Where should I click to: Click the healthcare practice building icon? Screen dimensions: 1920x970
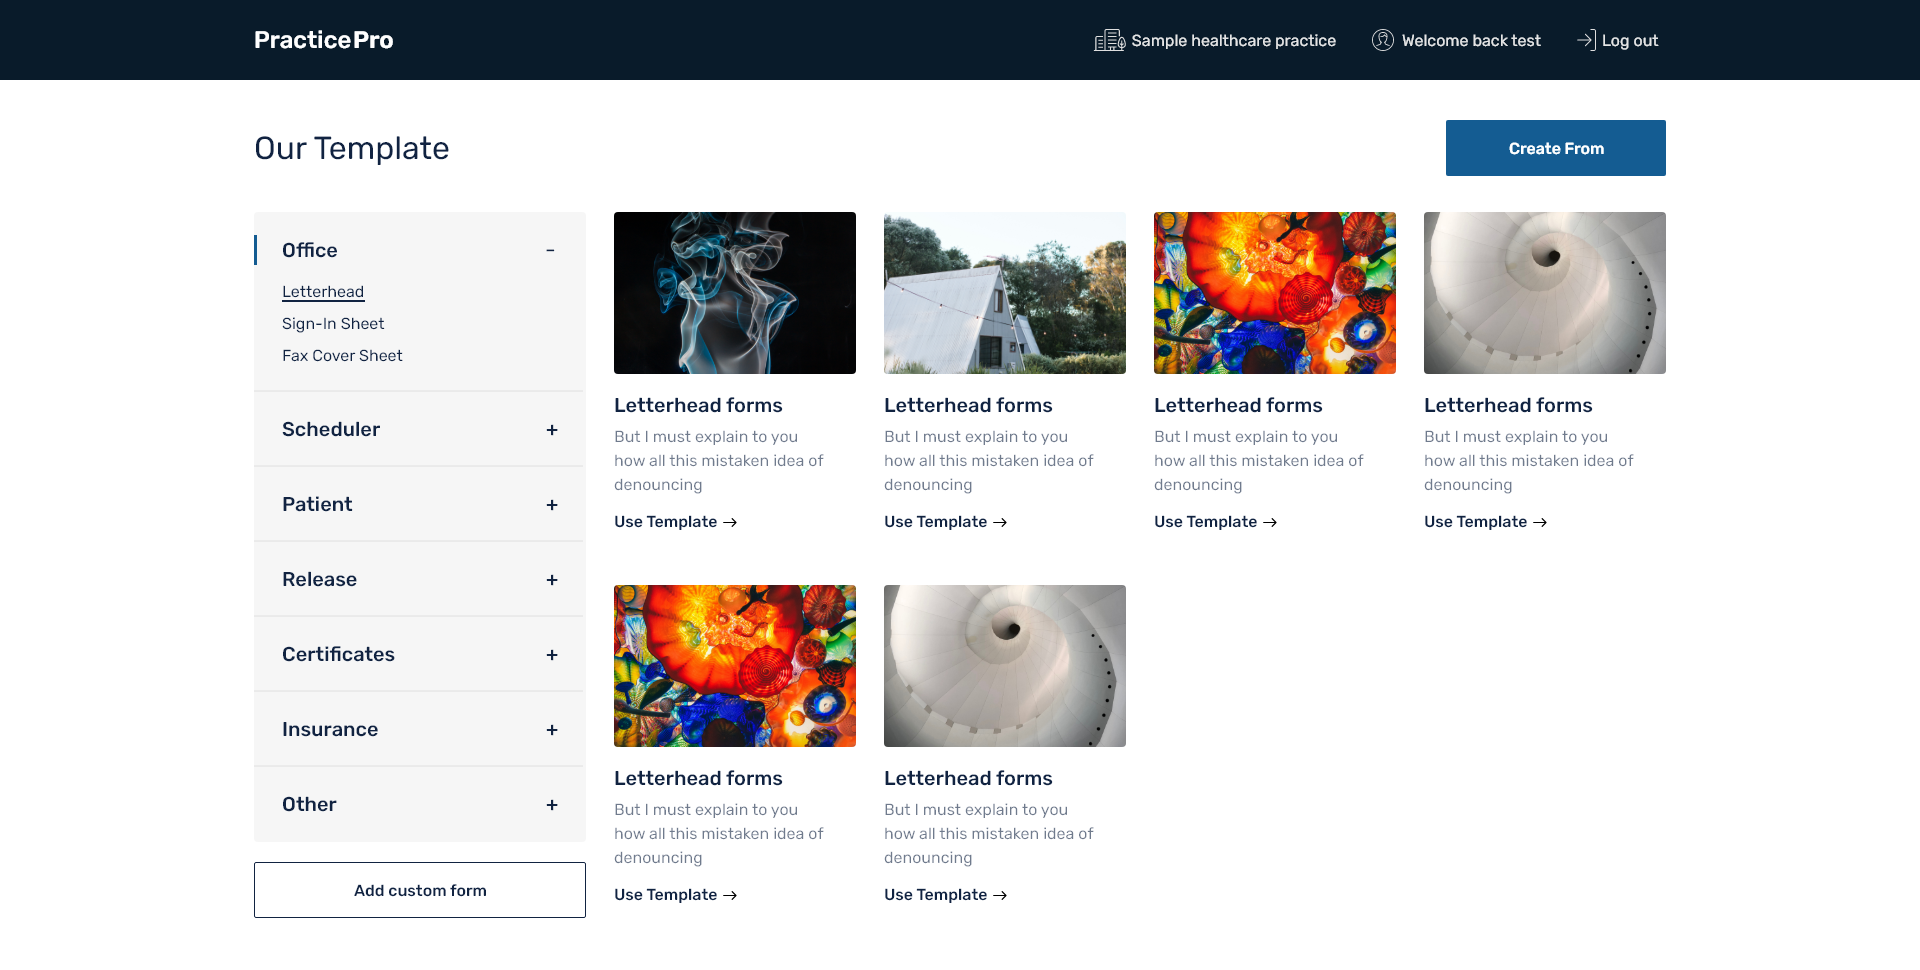[x=1109, y=41]
